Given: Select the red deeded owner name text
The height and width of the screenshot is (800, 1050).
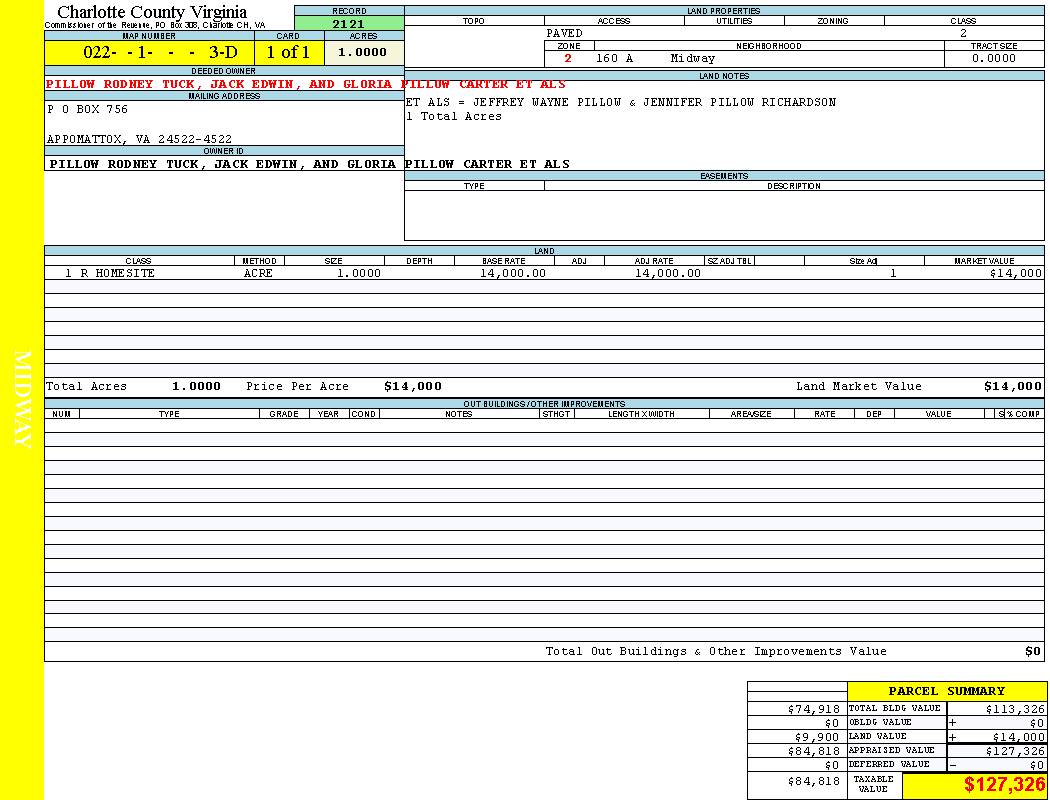Looking at the screenshot, I should [x=305, y=84].
